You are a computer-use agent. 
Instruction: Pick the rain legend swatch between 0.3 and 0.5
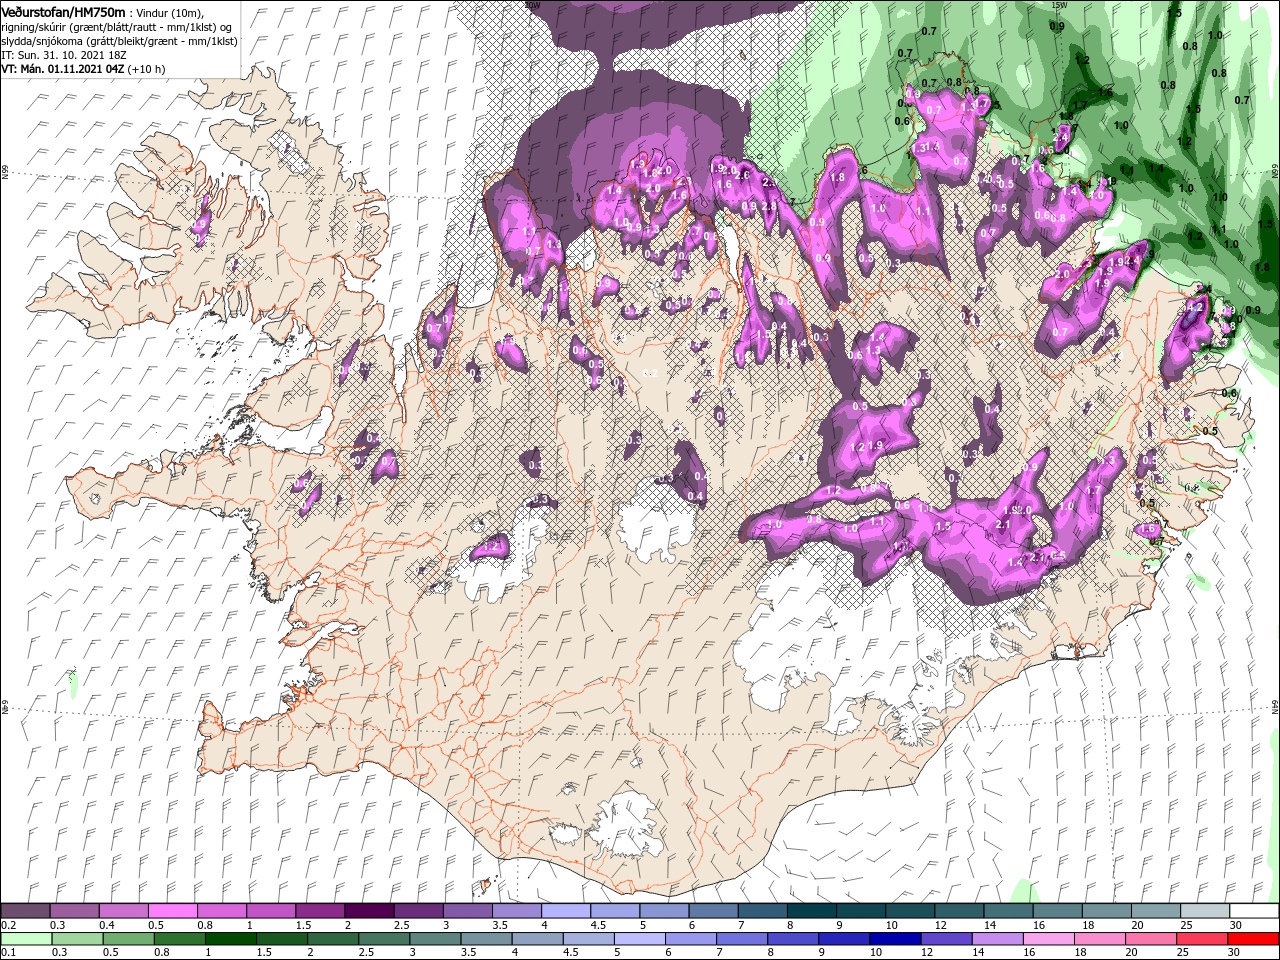[x=75, y=939]
